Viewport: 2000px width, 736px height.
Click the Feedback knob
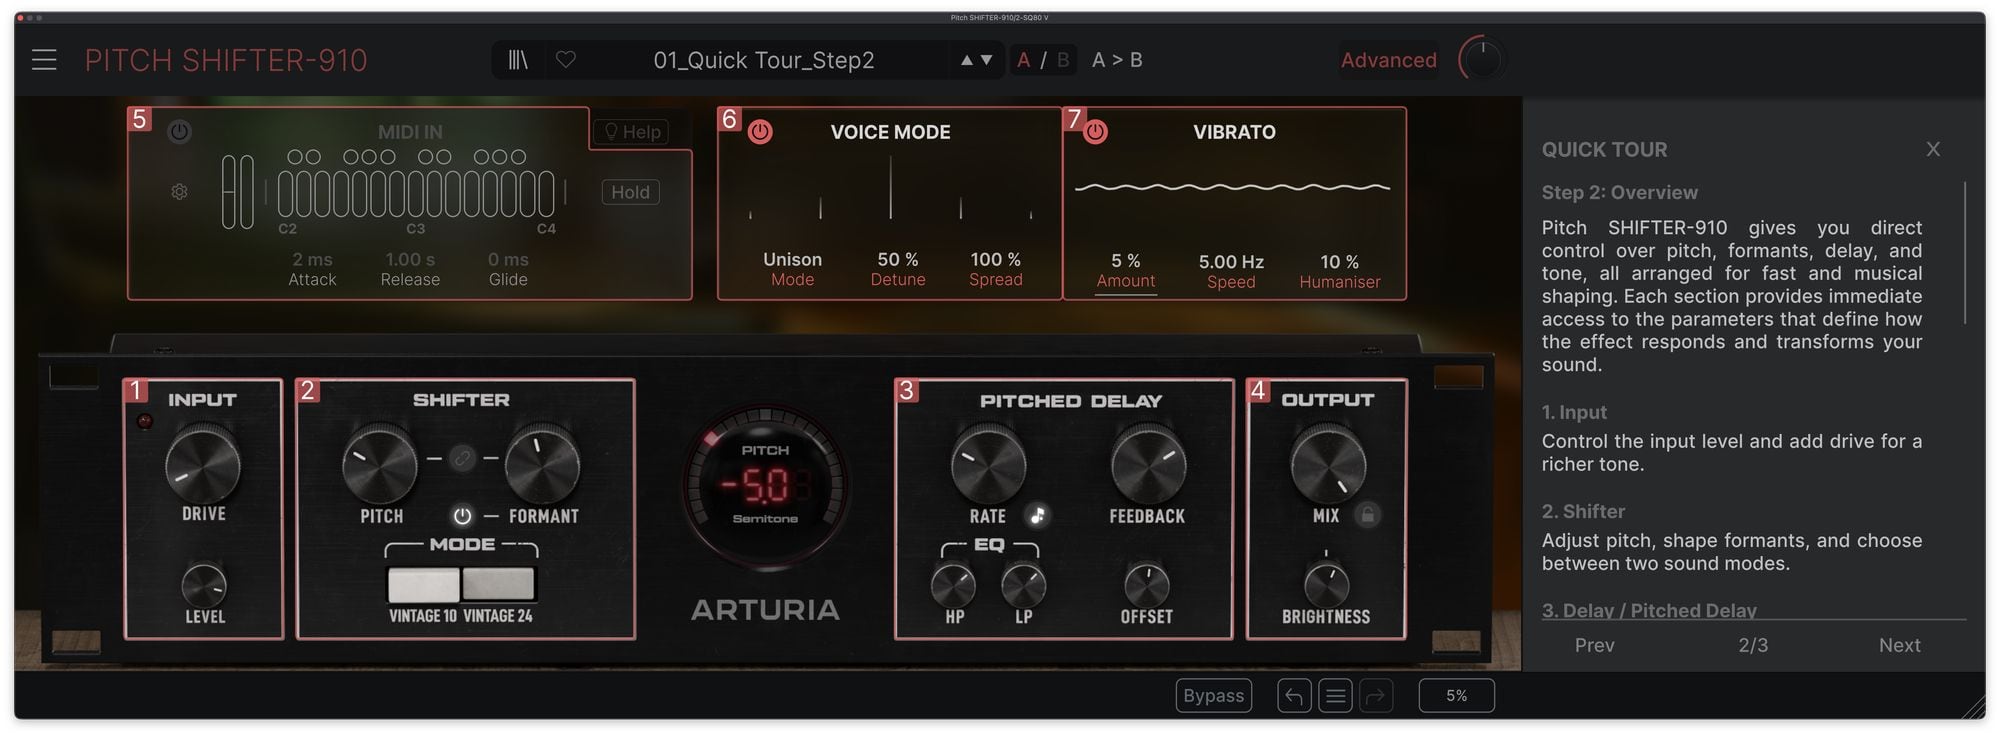tap(1148, 465)
